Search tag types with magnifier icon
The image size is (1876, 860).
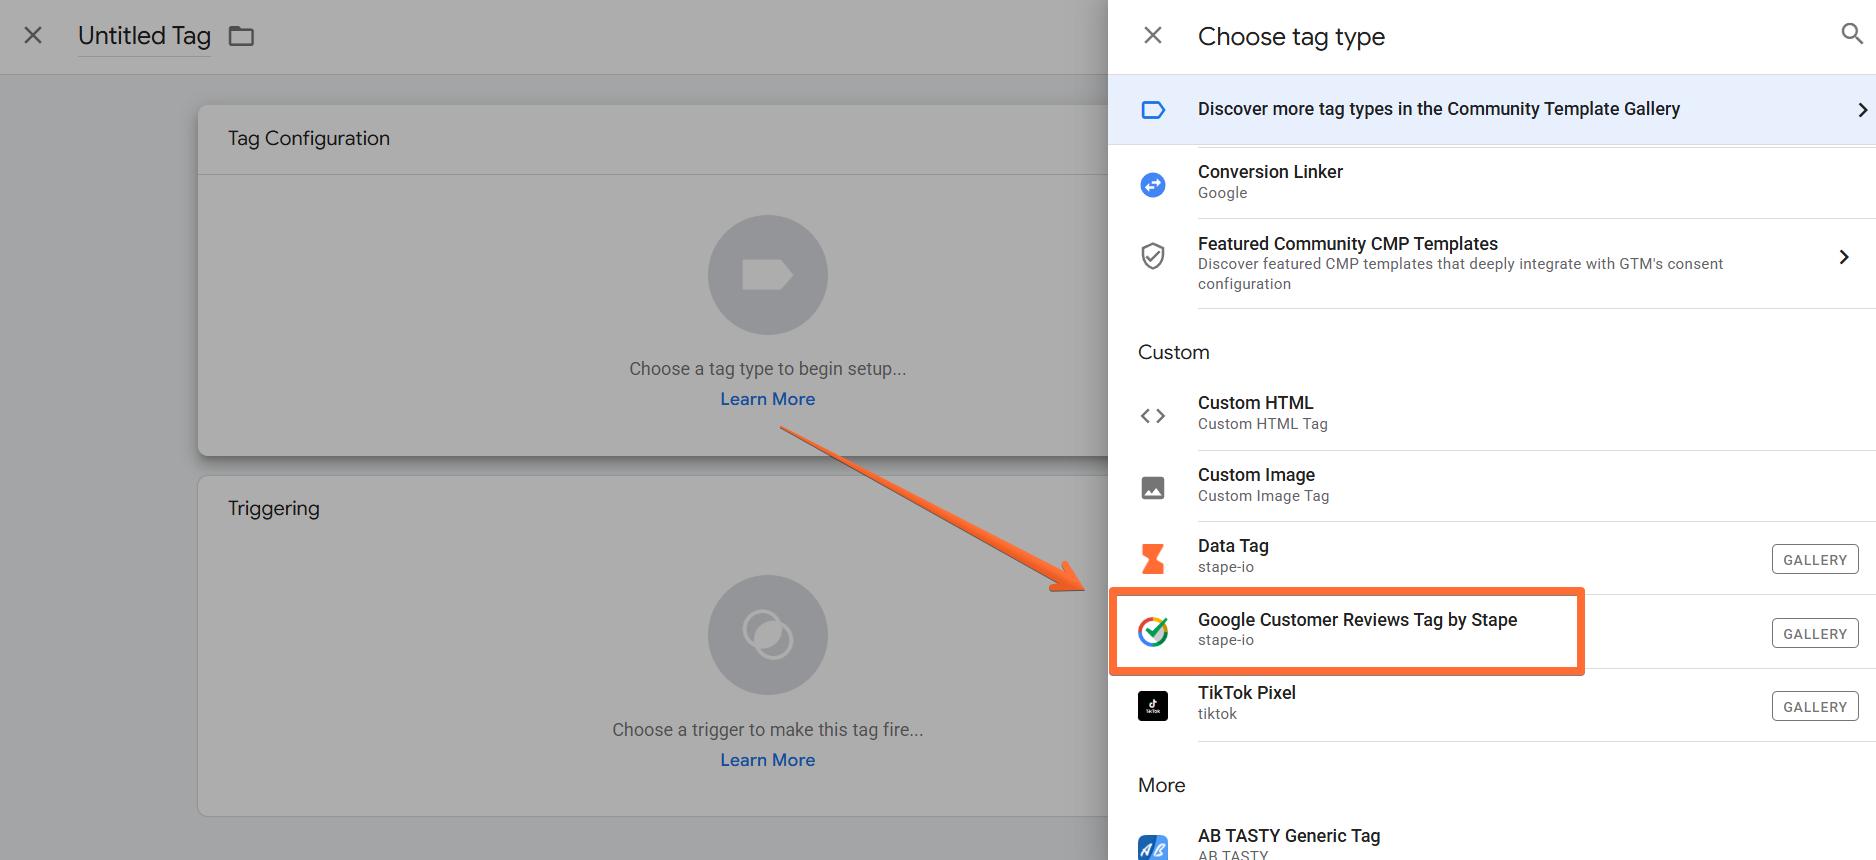(1852, 35)
